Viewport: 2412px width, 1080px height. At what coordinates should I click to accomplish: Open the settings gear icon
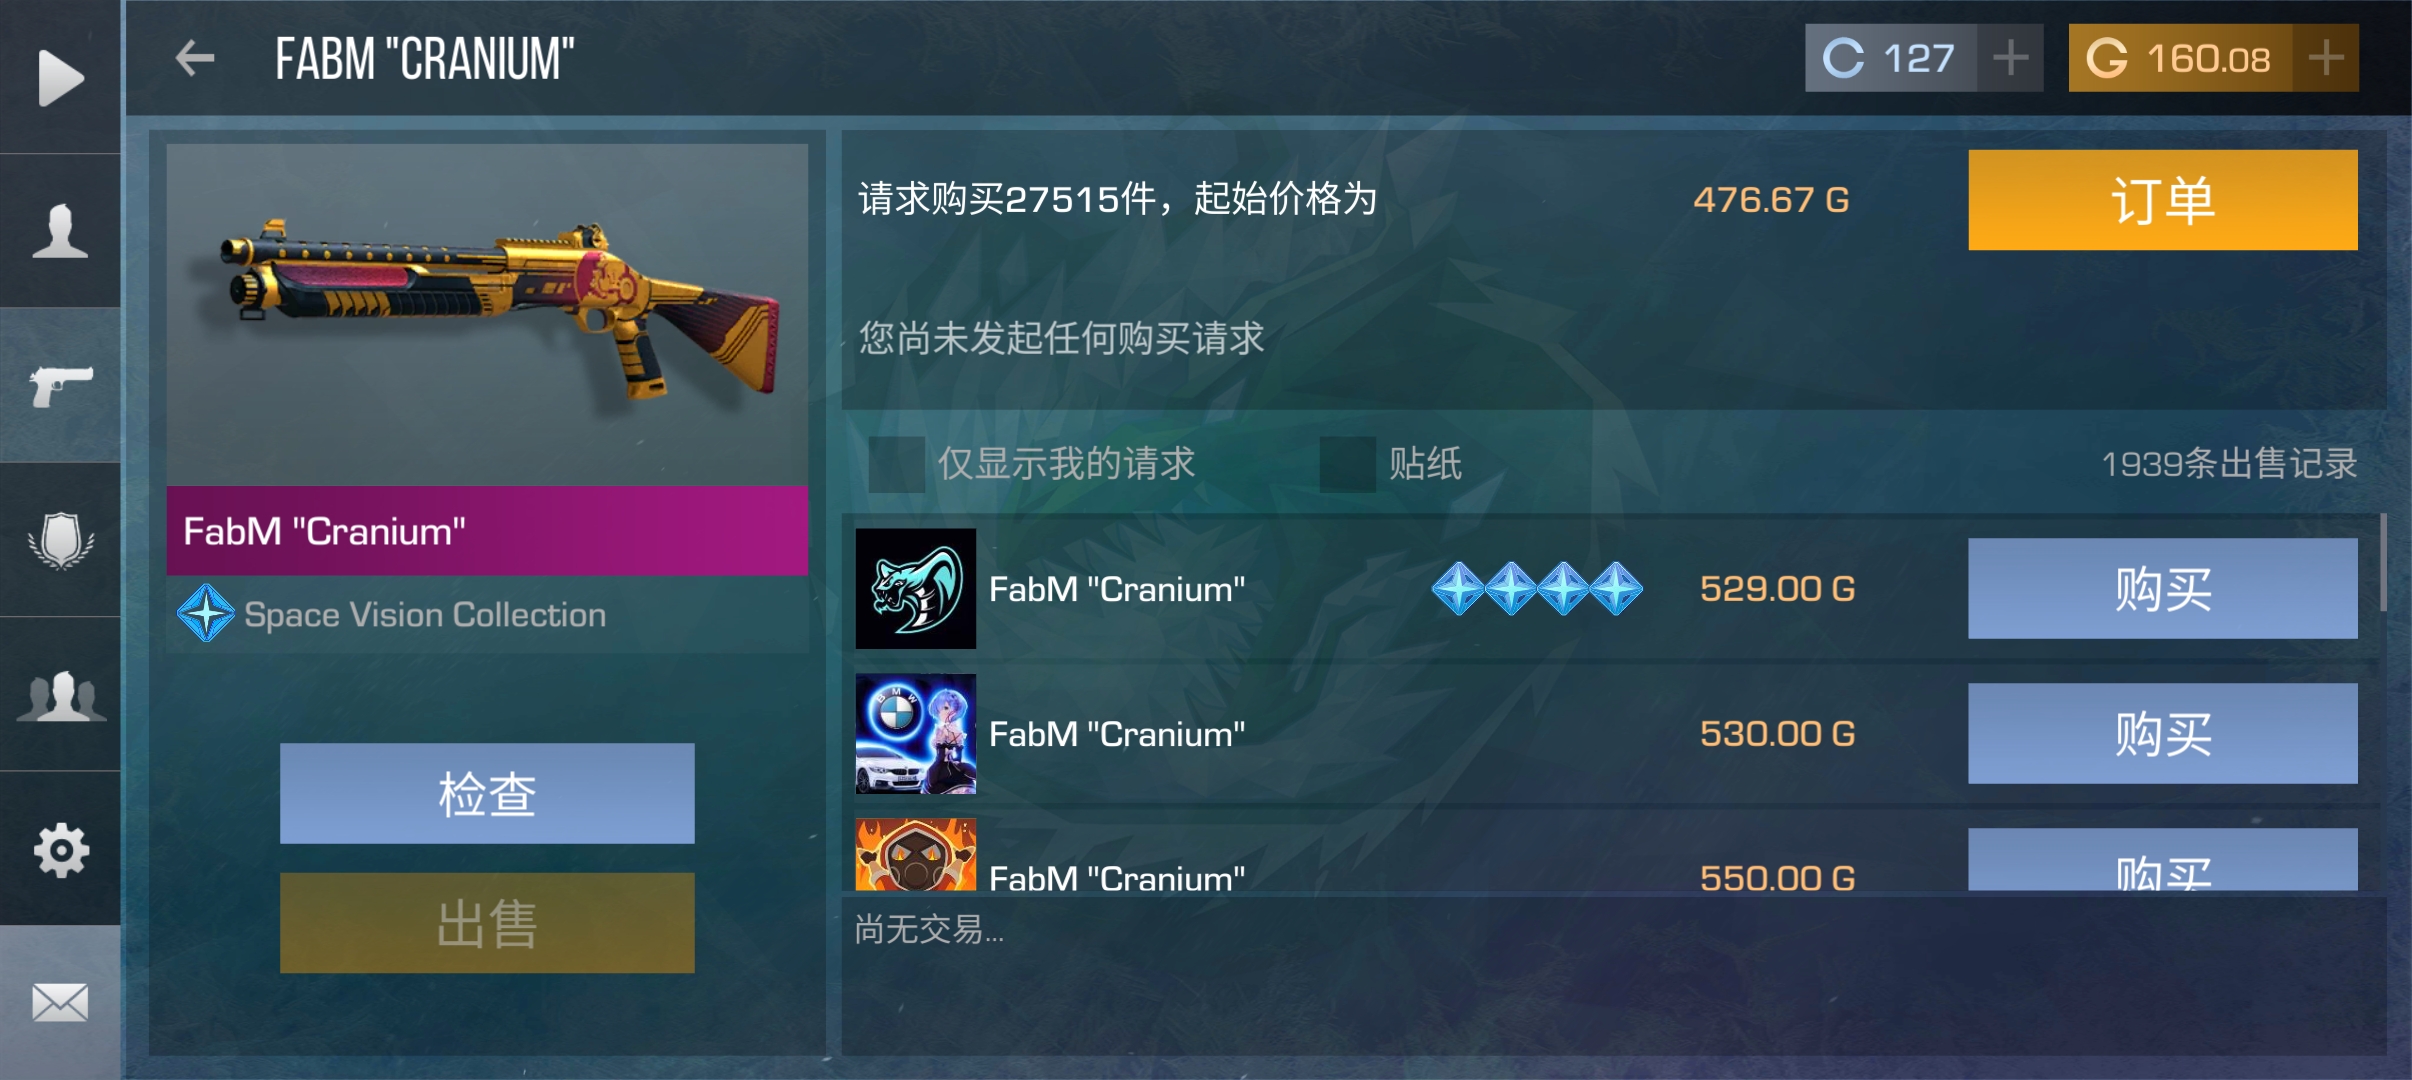coord(61,850)
